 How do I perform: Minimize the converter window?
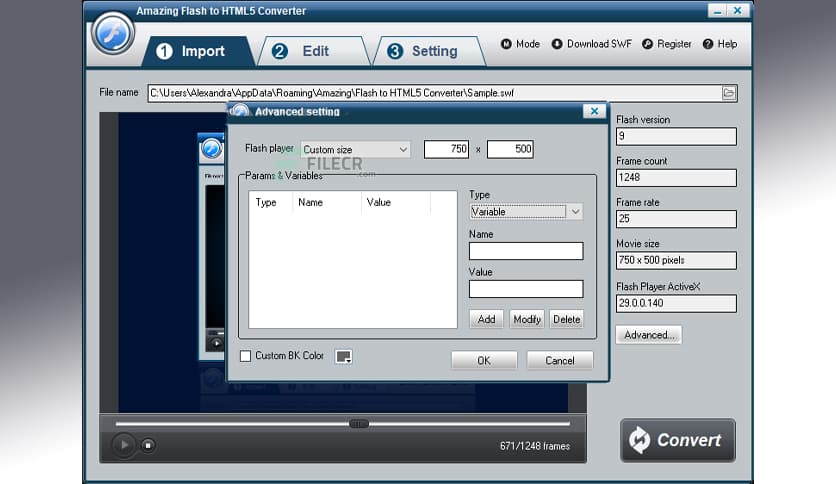click(x=717, y=11)
